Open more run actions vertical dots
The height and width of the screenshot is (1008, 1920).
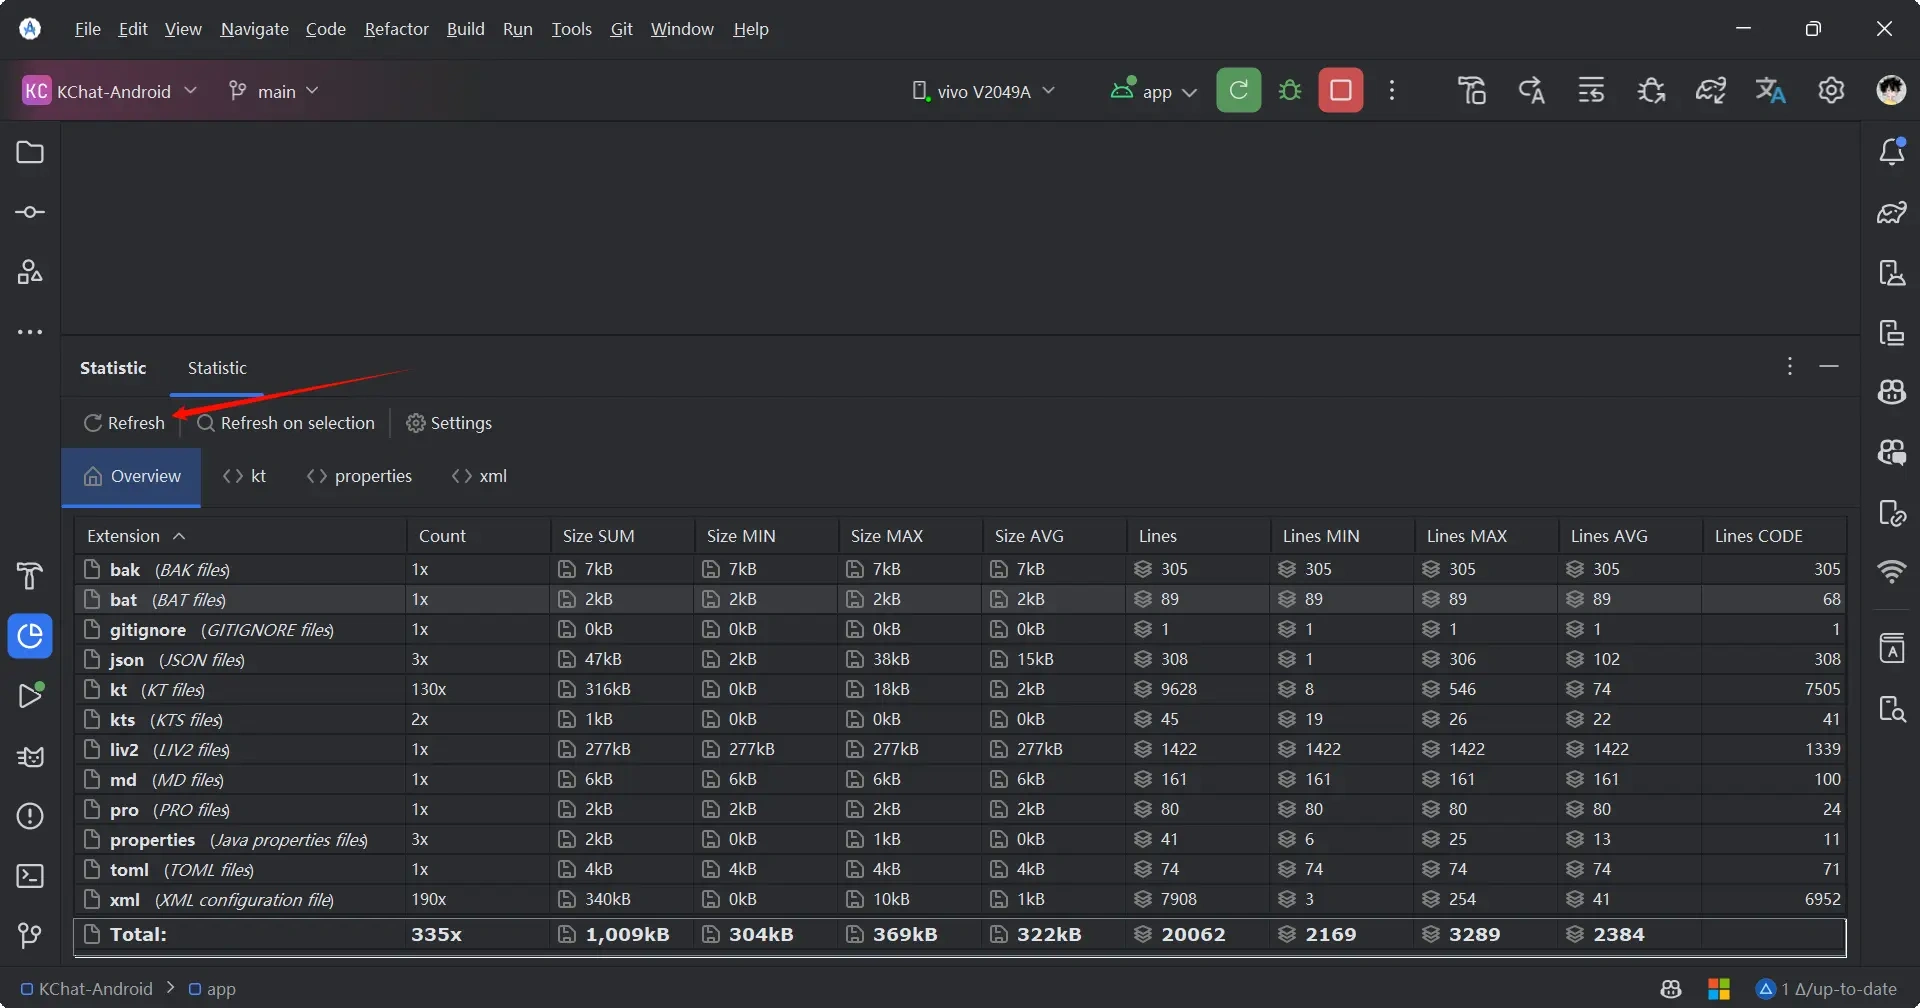click(1392, 91)
